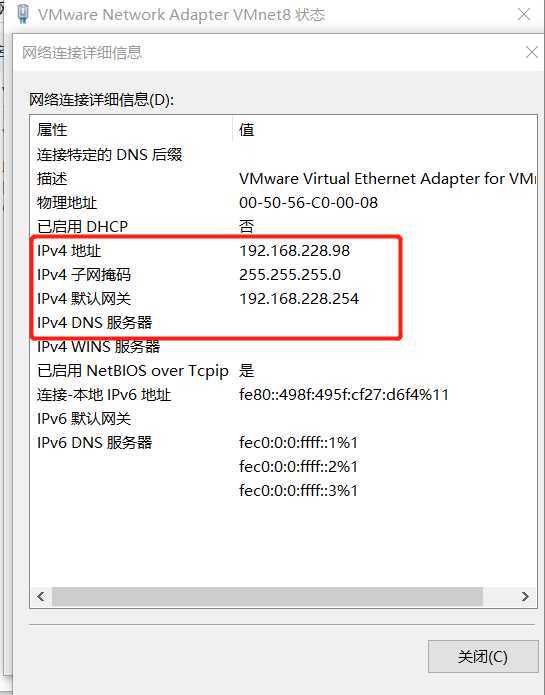Select the IPv4 地址 row
This screenshot has height=695, width=545.
284,251
